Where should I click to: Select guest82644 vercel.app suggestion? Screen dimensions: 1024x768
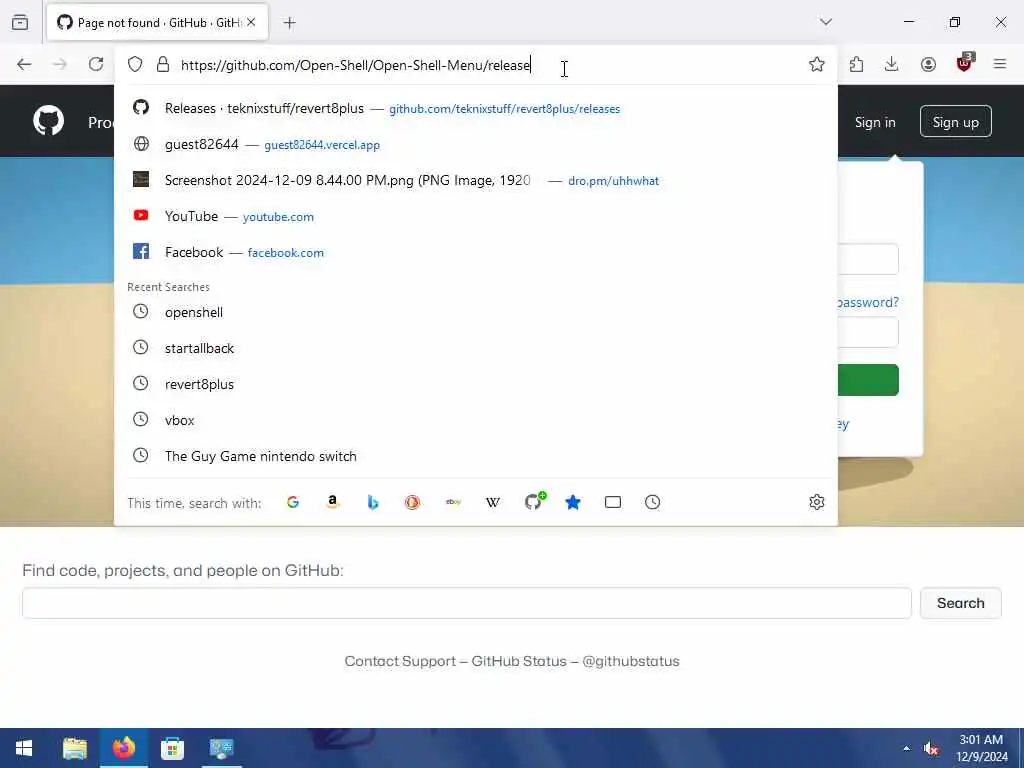click(x=475, y=144)
